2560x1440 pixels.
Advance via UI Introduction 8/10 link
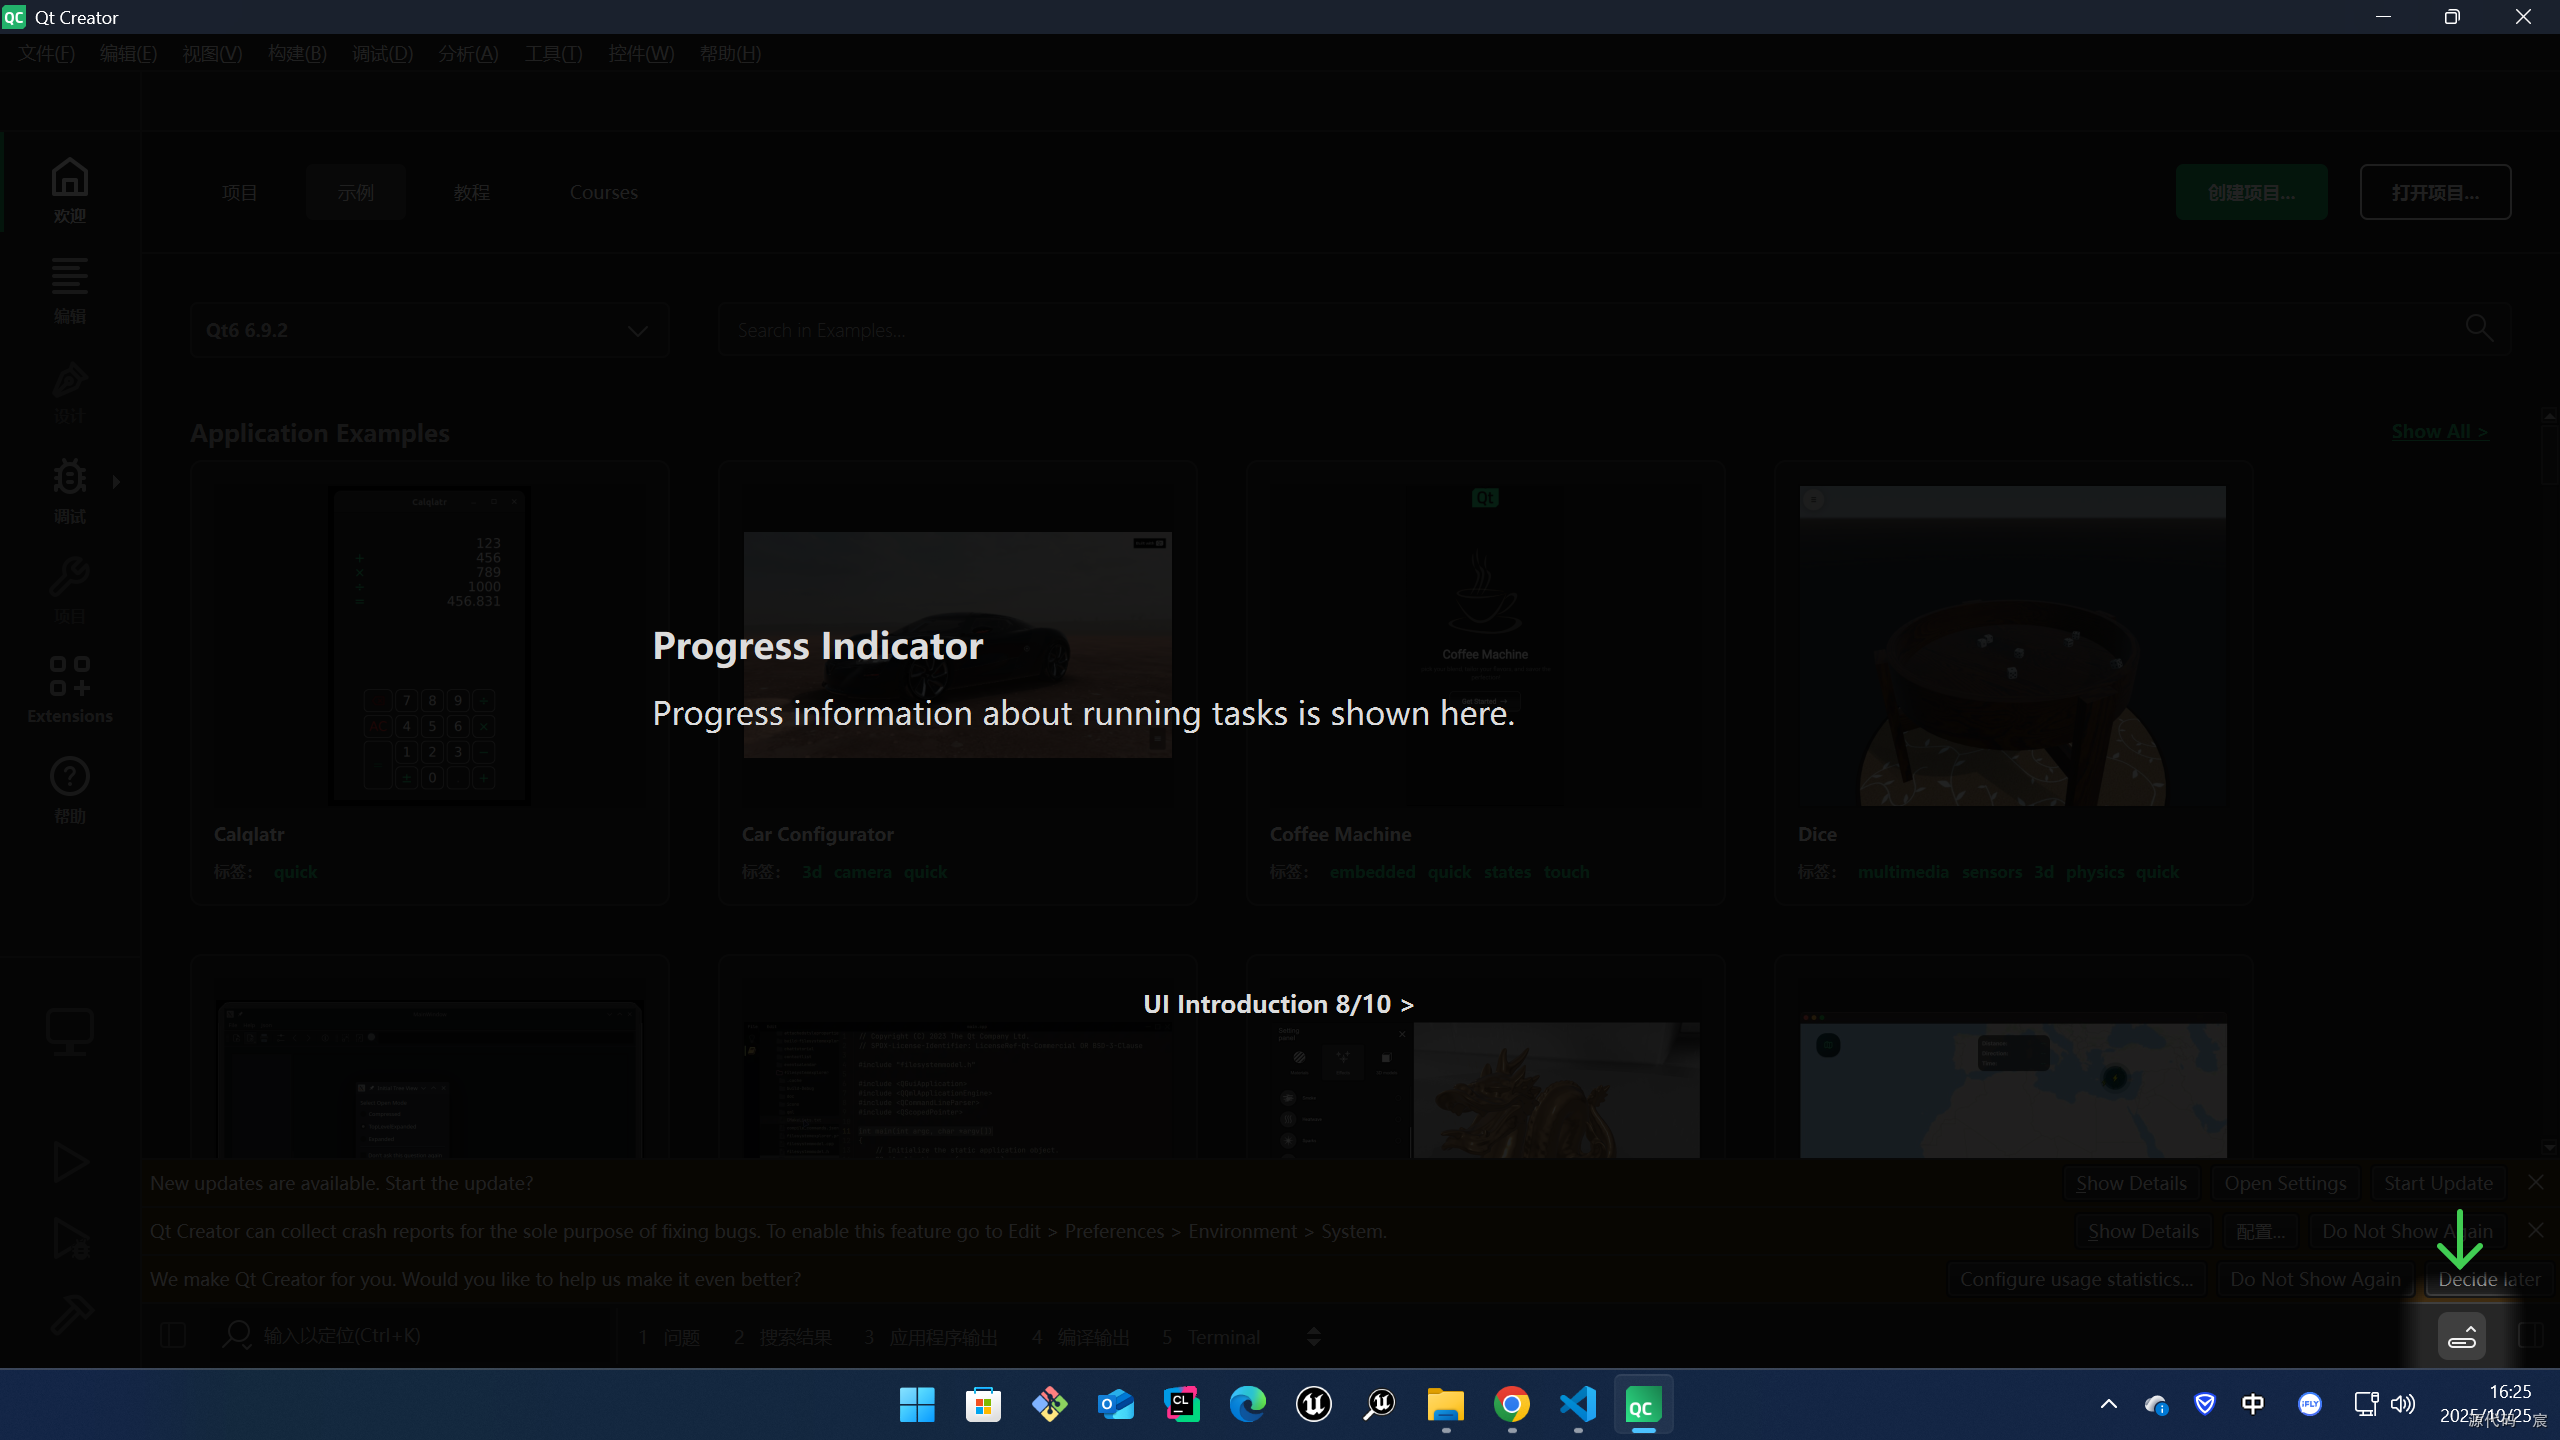pyautogui.click(x=1278, y=1004)
